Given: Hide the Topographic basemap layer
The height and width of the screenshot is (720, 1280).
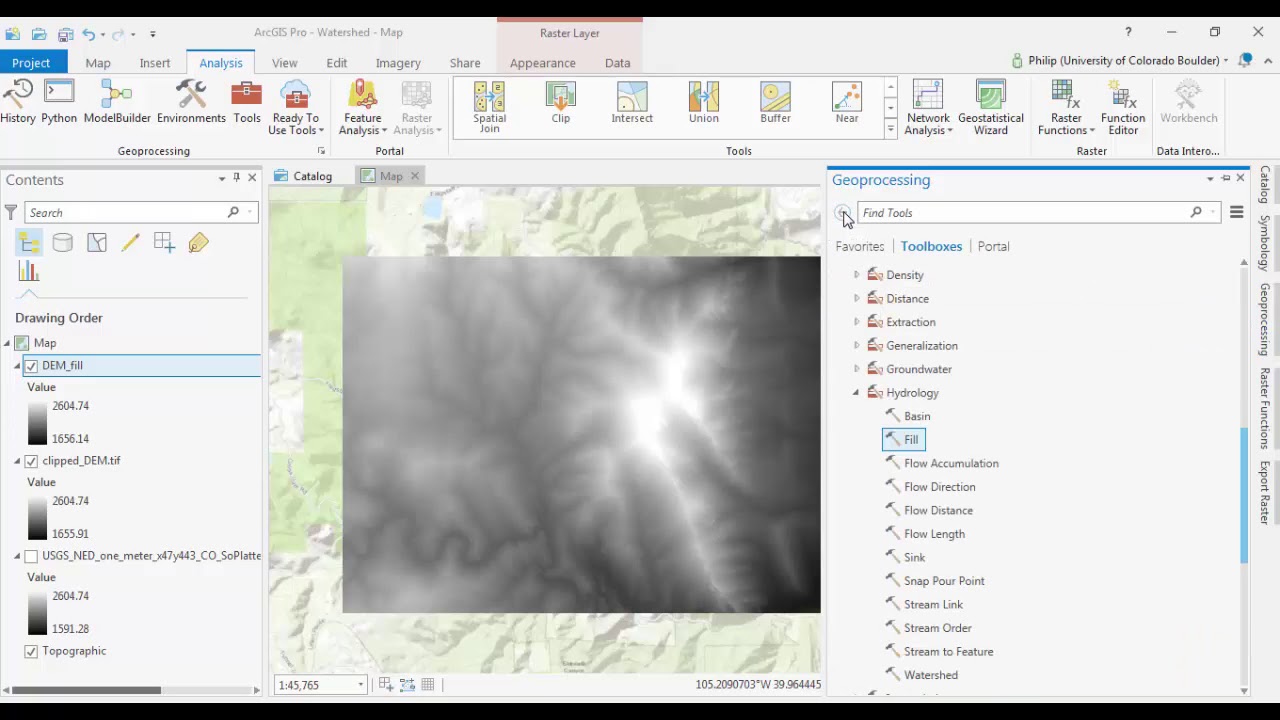Looking at the screenshot, I should [x=31, y=651].
